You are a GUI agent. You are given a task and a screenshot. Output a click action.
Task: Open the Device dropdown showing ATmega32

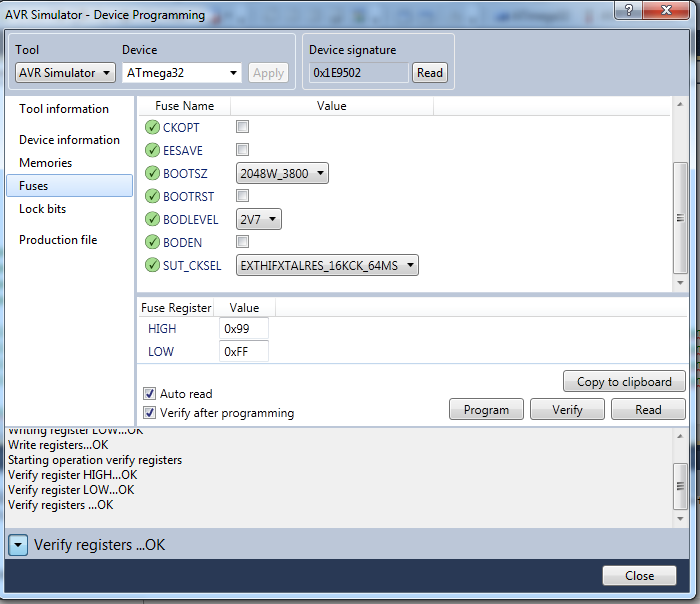click(182, 73)
